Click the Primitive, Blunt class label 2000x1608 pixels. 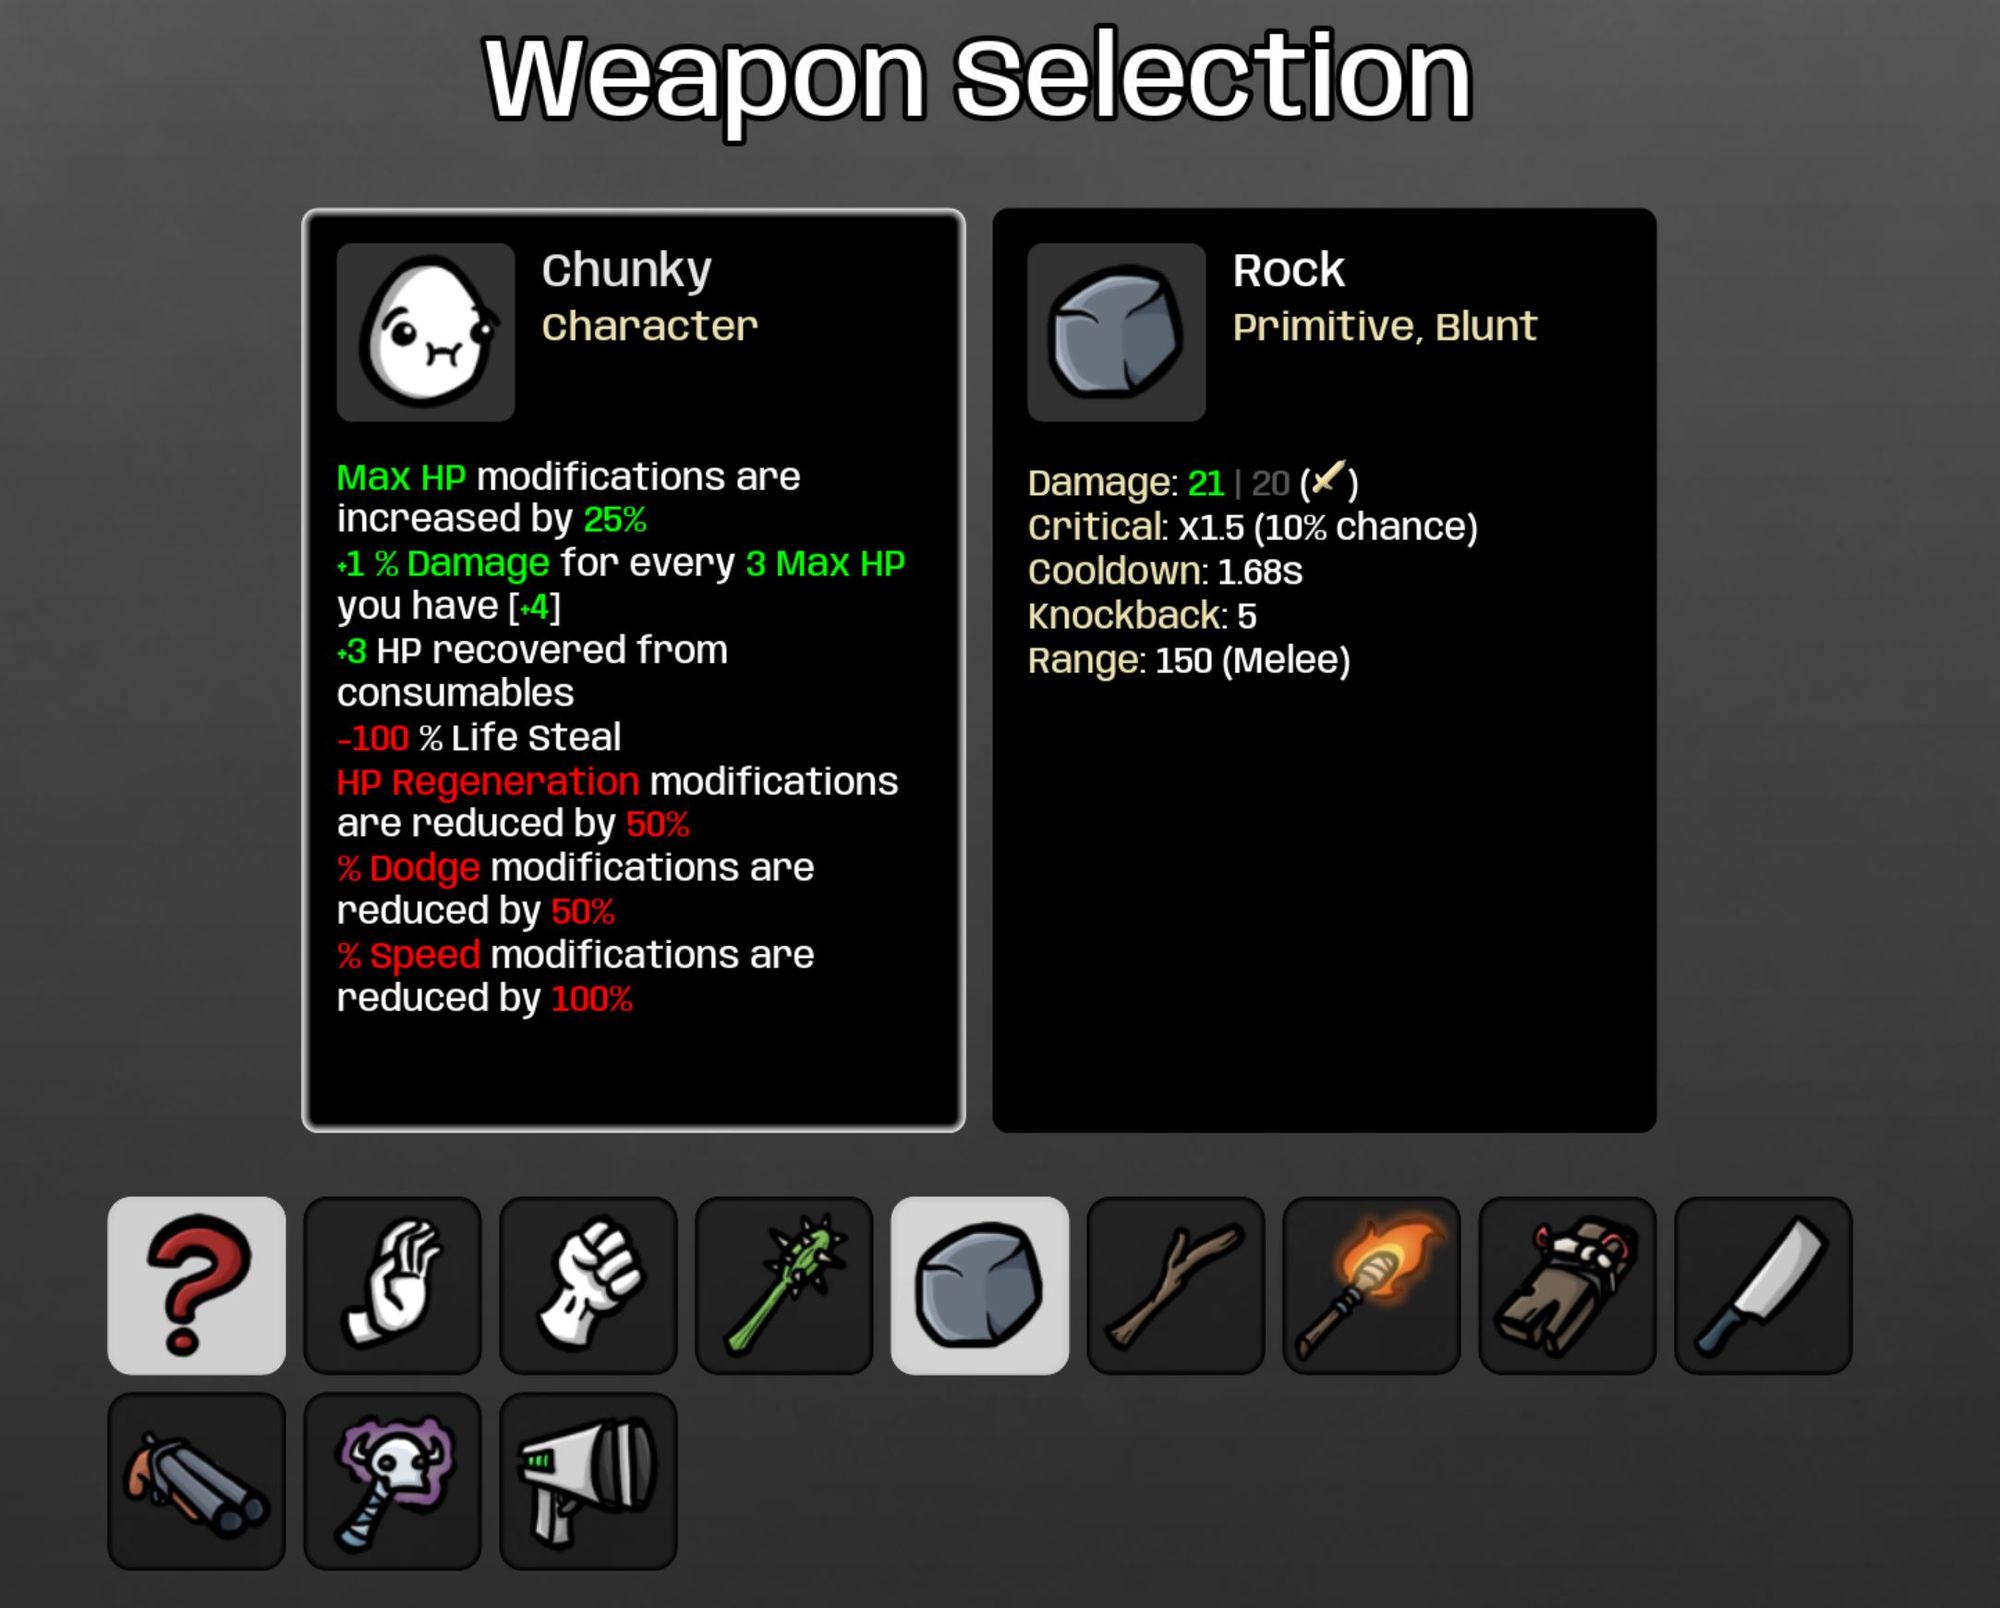(x=1384, y=327)
